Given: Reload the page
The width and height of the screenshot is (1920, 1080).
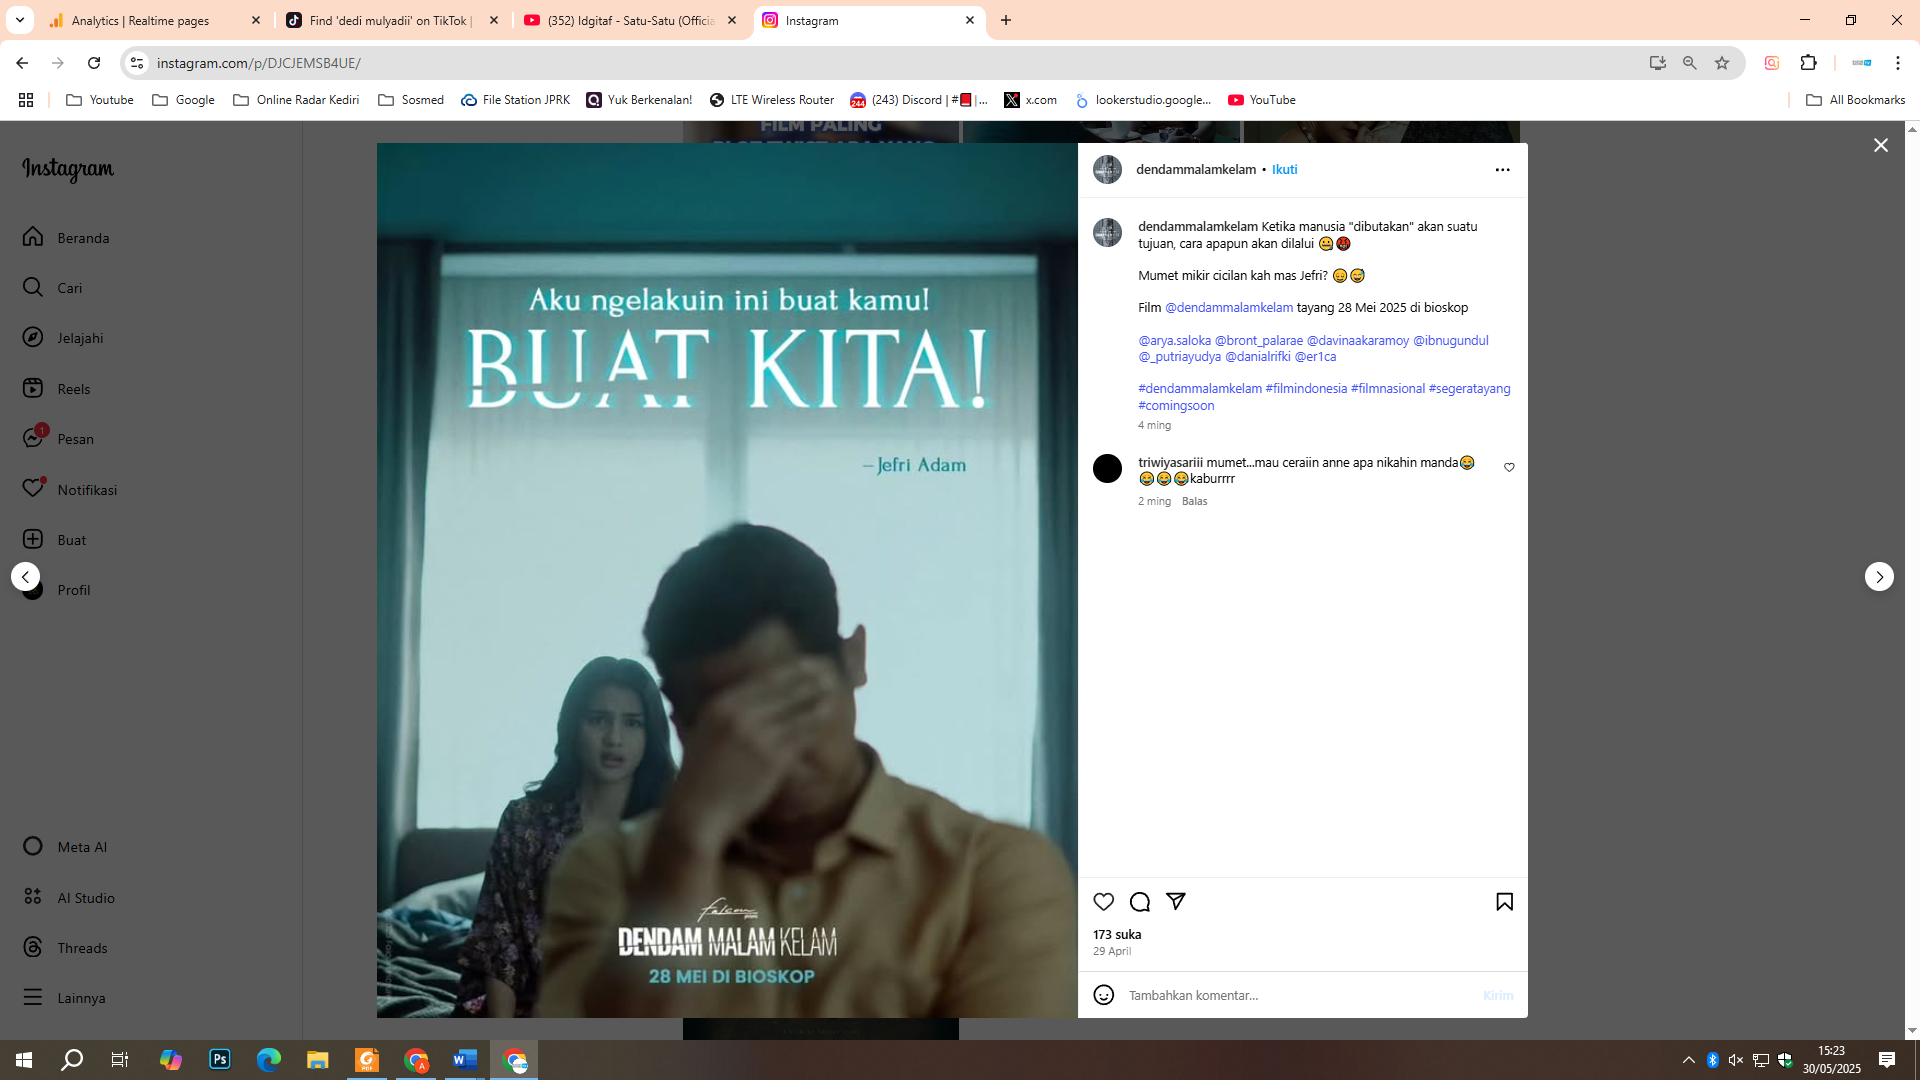Looking at the screenshot, I should (94, 63).
